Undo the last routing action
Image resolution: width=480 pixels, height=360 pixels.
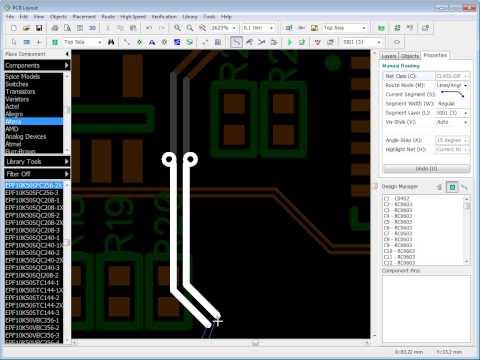pyautogui.click(x=149, y=28)
